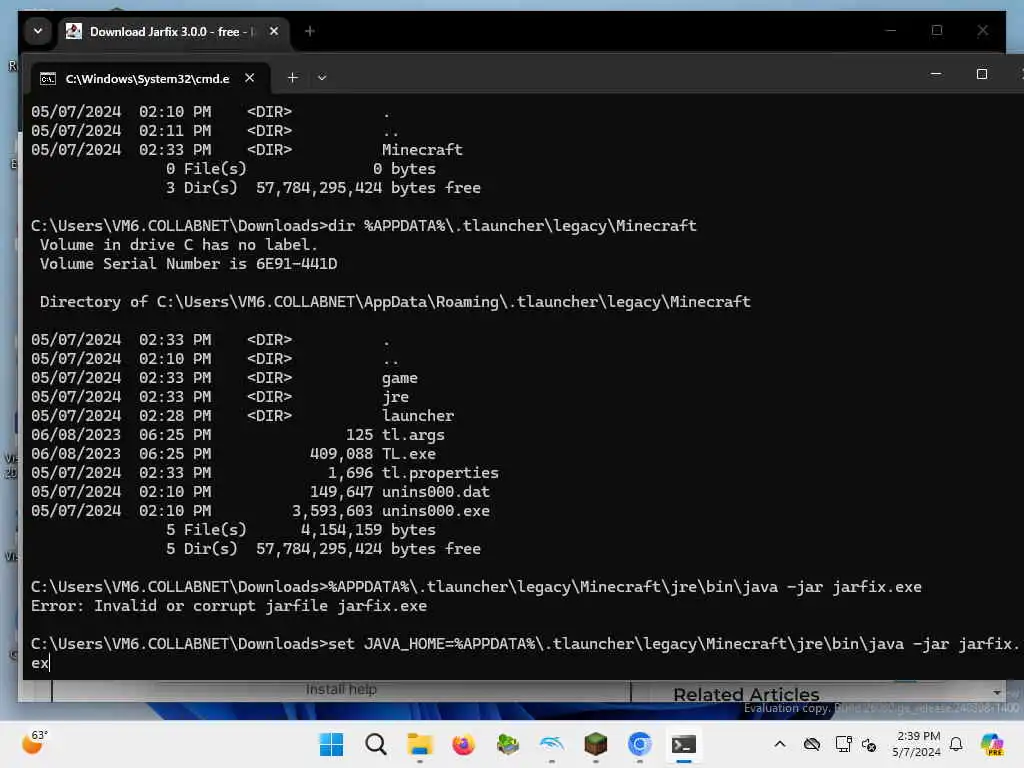Open a new browser tab
1024x768 pixels.
click(x=310, y=31)
